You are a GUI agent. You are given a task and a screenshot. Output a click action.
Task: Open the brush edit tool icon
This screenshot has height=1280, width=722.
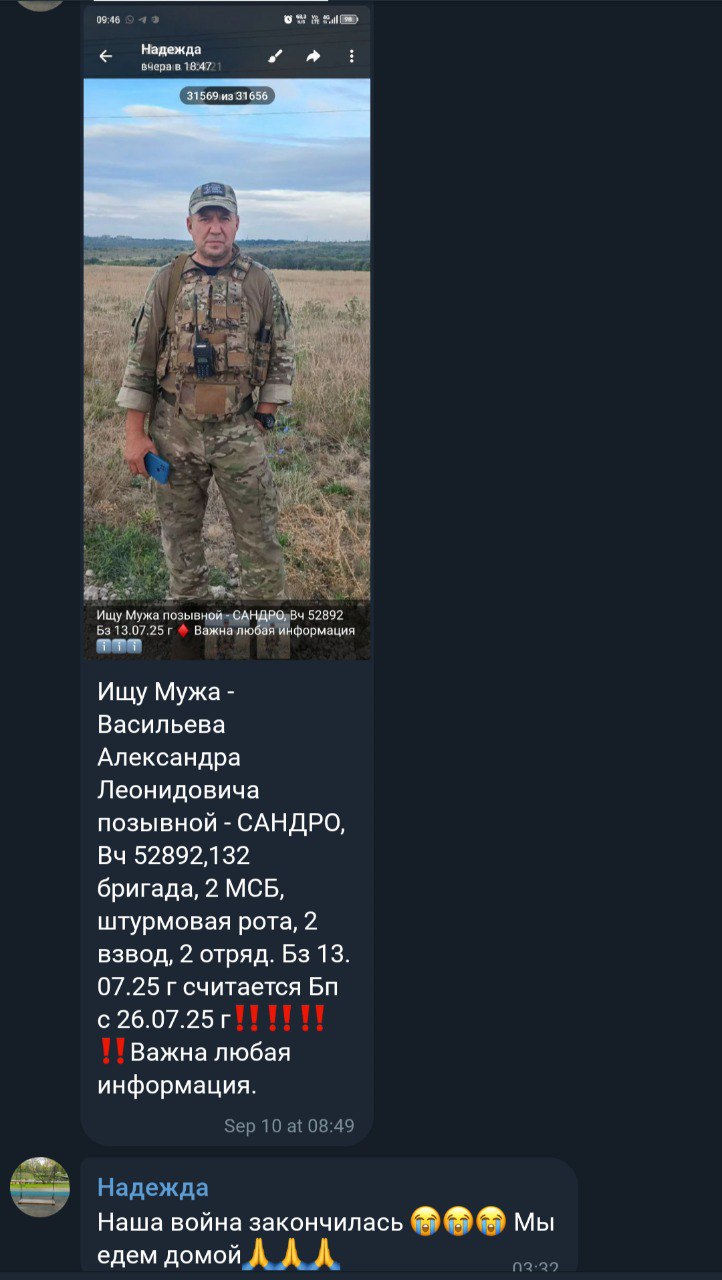[x=275, y=57]
